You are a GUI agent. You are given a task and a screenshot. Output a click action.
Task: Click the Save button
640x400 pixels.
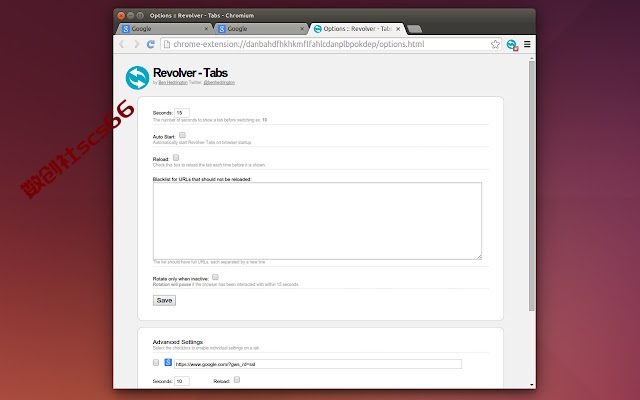[x=164, y=300]
